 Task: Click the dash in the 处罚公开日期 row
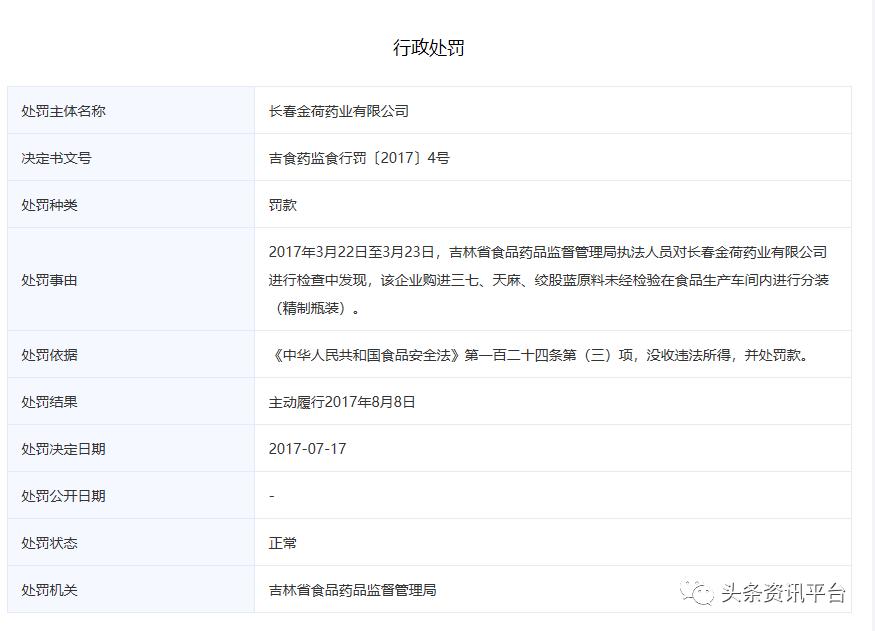click(x=268, y=496)
